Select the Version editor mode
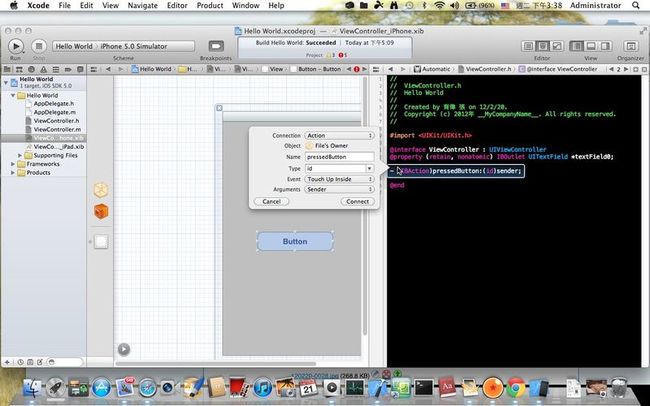The width and height of the screenshot is (650, 406). 557,46
